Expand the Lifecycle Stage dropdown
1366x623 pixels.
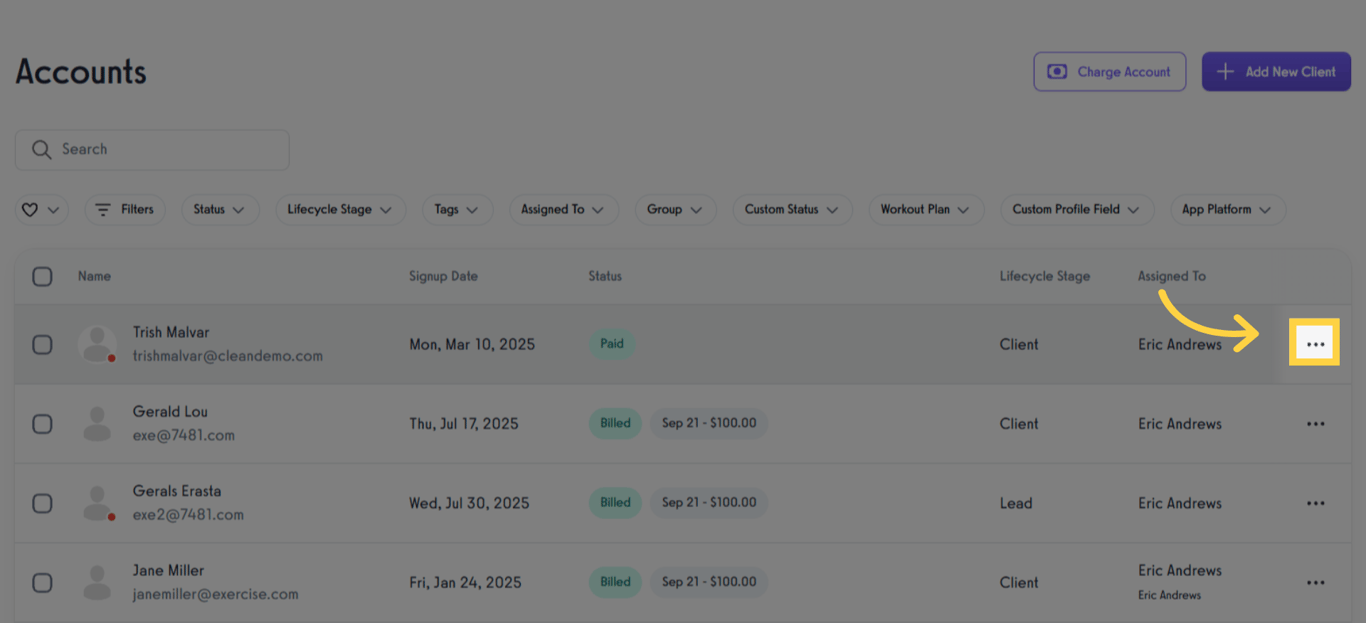click(x=340, y=209)
